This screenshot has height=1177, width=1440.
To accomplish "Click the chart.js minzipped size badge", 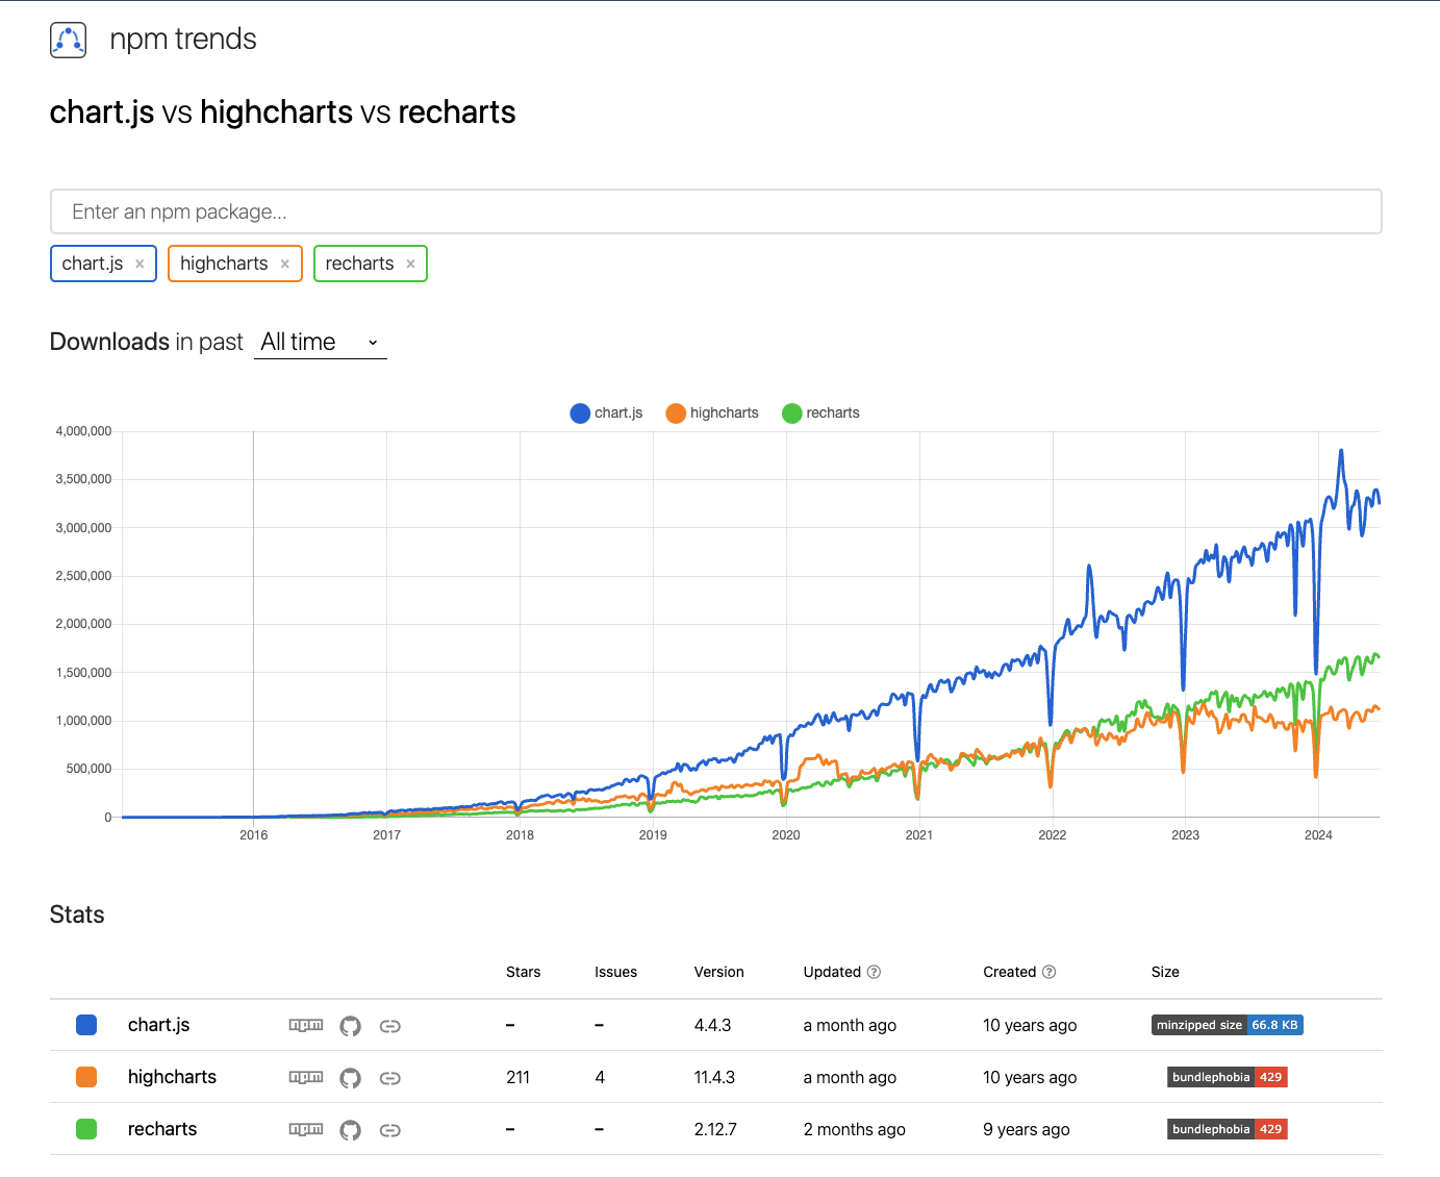I will point(1227,1025).
